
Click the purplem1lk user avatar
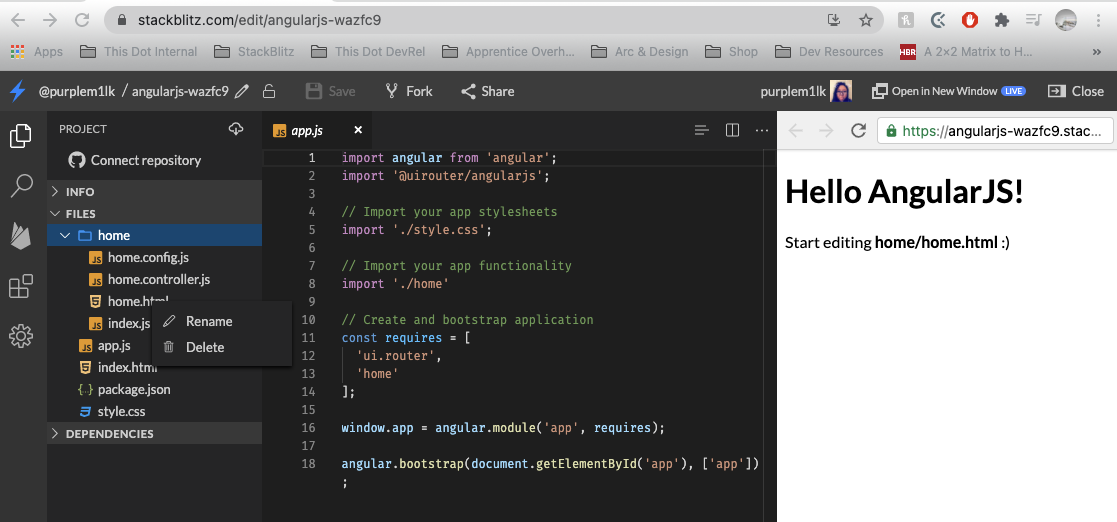pyautogui.click(x=841, y=91)
